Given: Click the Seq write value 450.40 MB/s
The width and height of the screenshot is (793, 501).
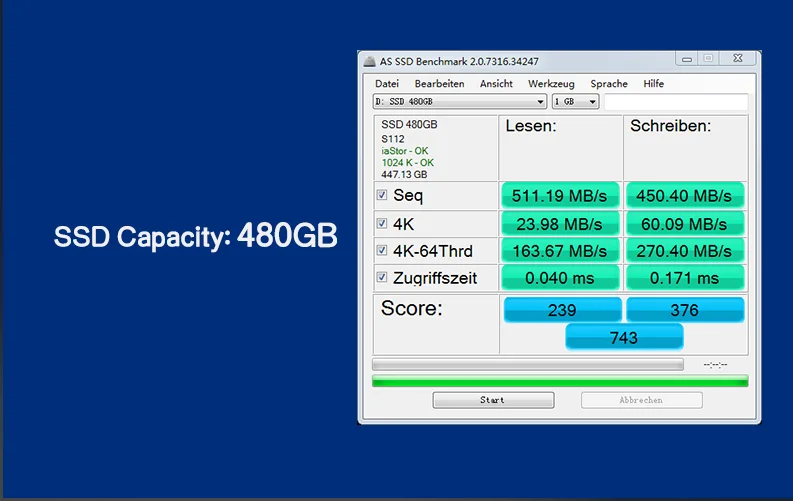Looking at the screenshot, I should point(684,196).
